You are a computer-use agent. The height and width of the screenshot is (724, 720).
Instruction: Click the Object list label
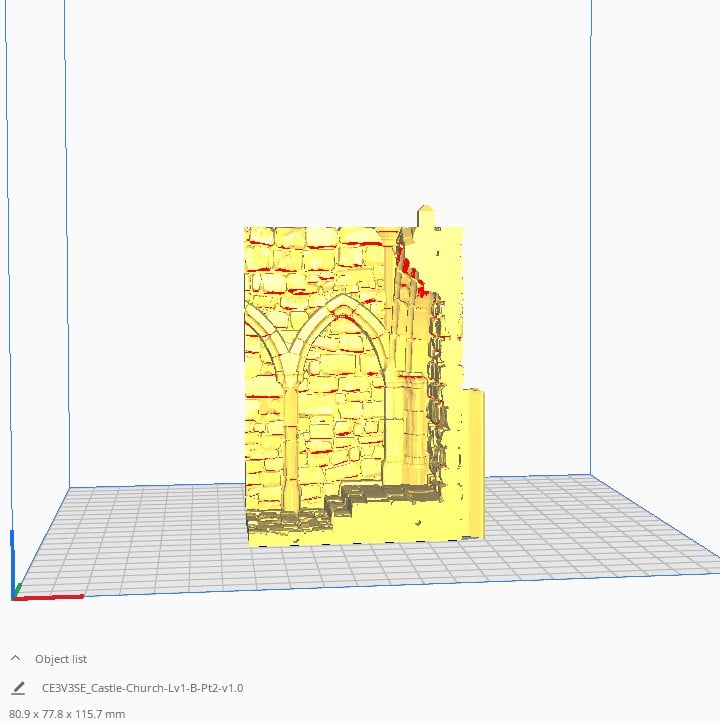tap(61, 659)
